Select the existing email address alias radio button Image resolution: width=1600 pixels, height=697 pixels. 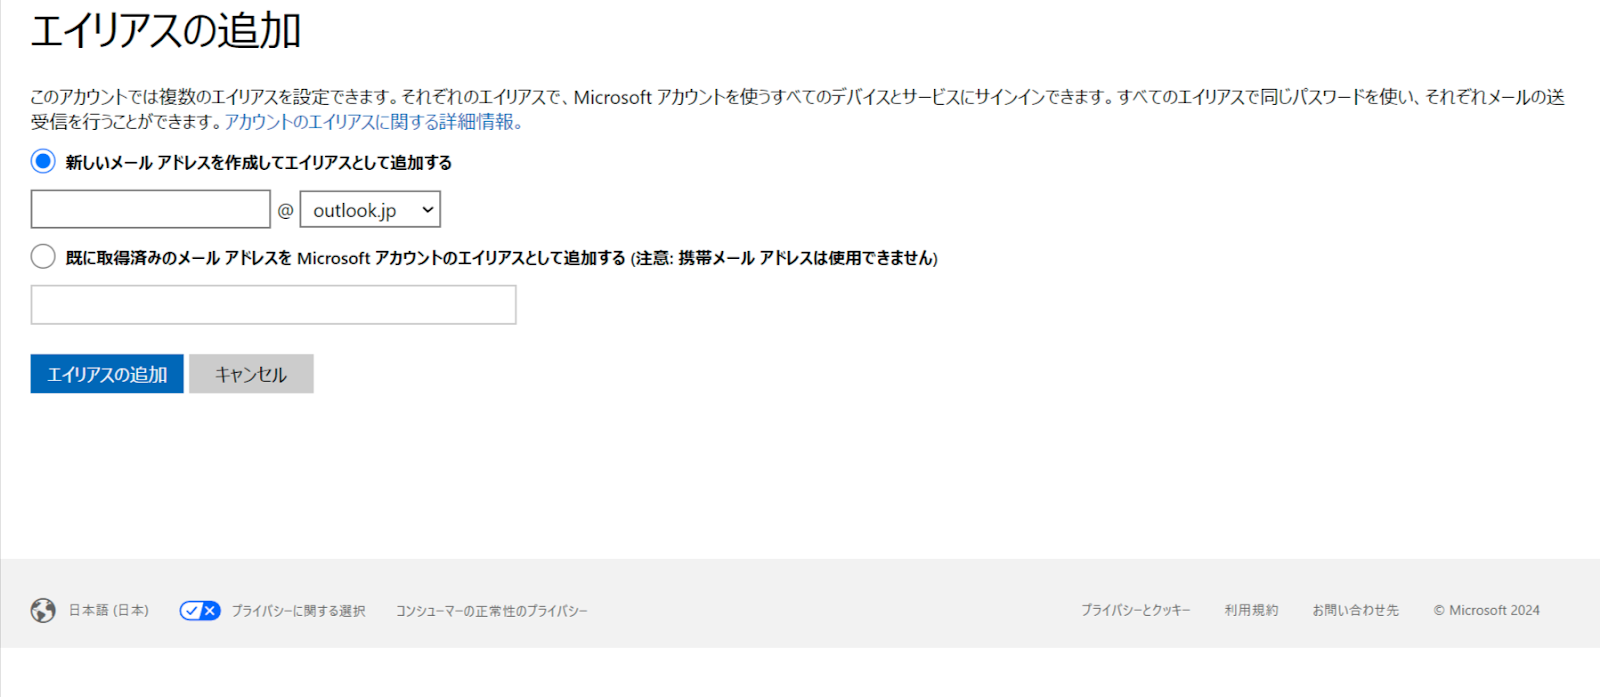(x=43, y=257)
